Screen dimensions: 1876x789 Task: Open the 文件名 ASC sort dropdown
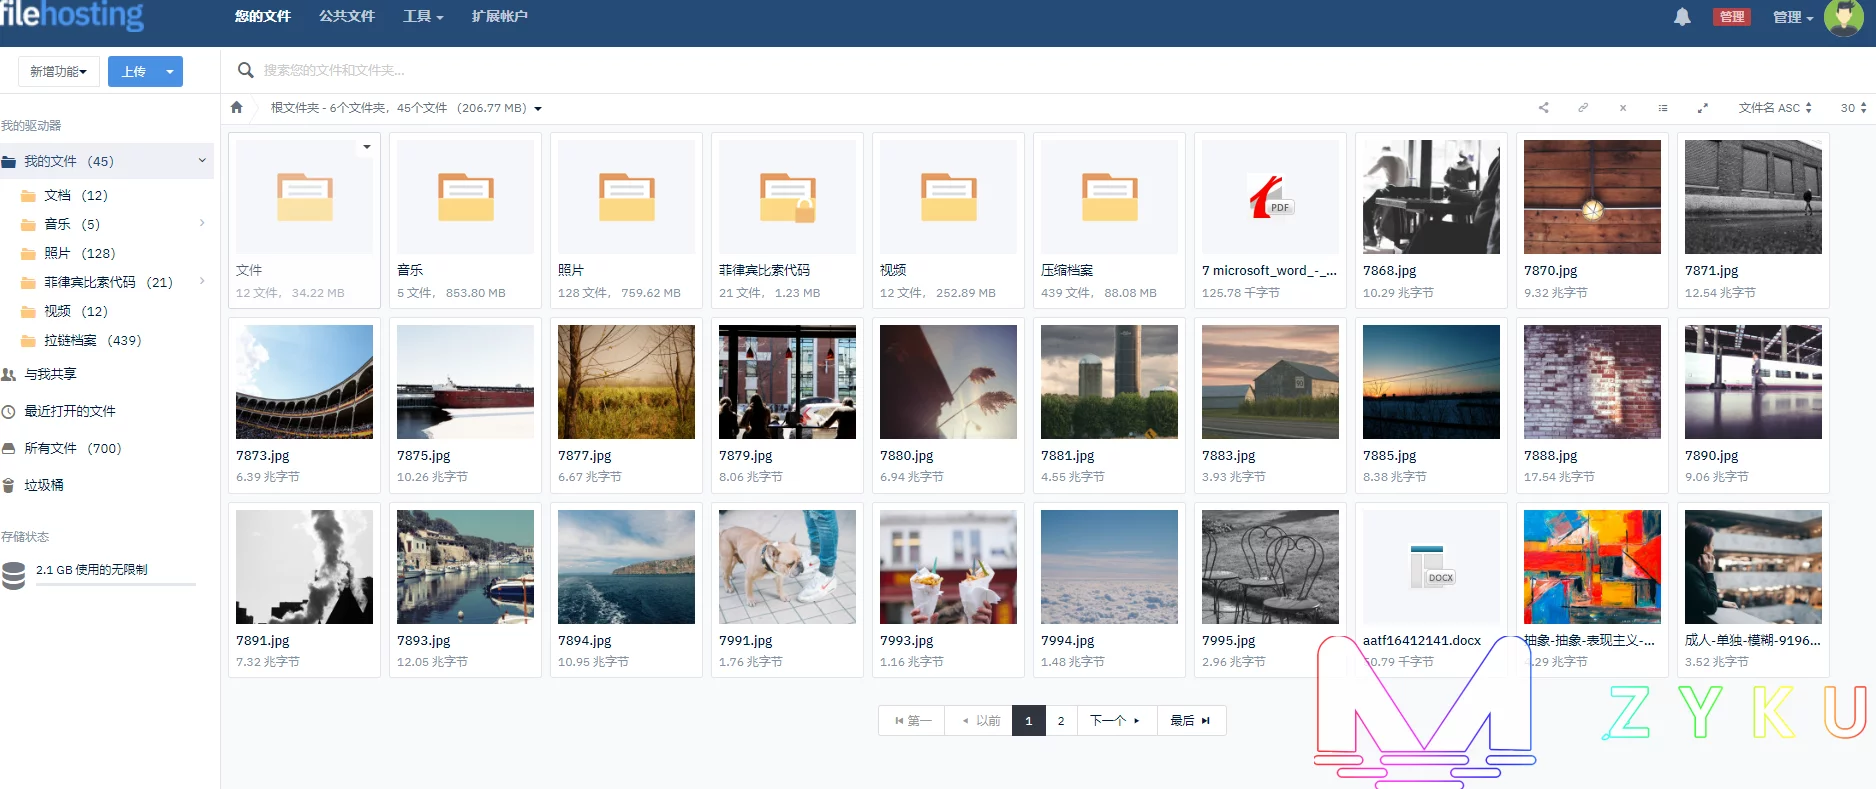click(1775, 108)
